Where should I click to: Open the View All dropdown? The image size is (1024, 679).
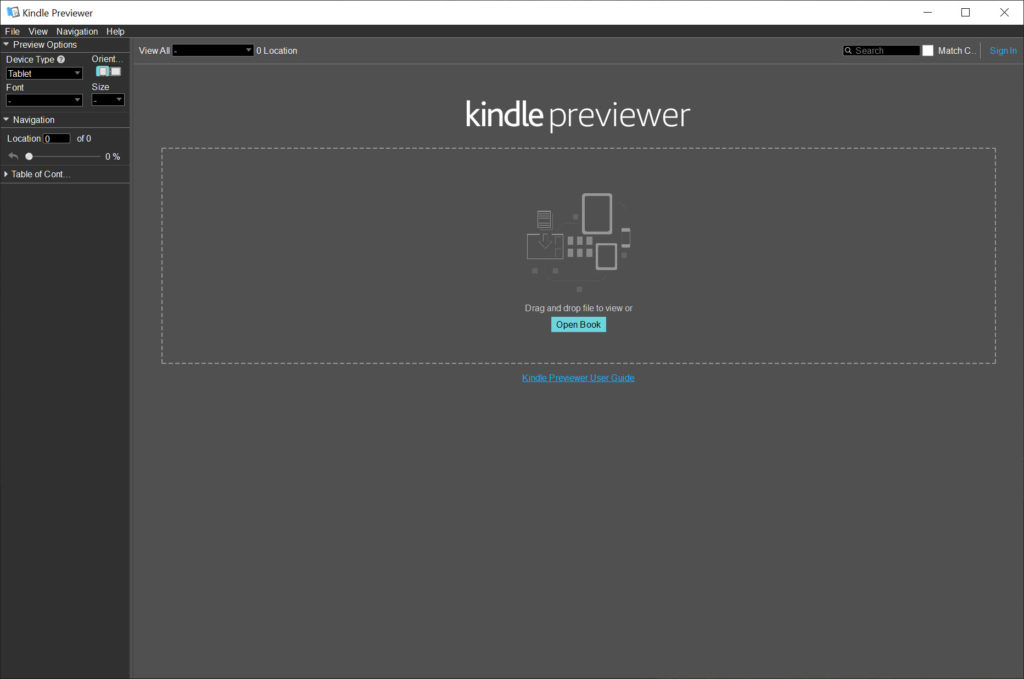click(213, 50)
